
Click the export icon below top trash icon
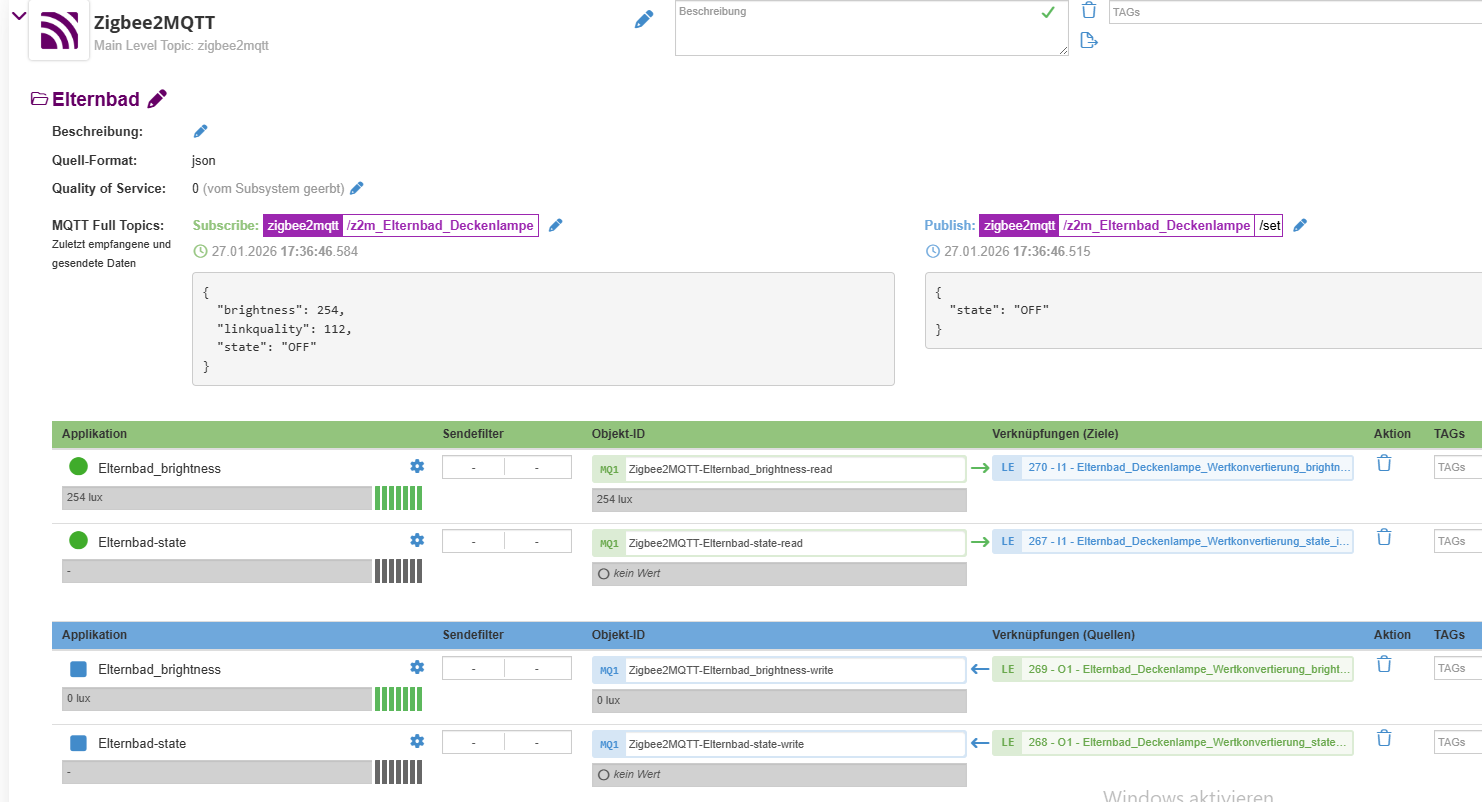click(x=1089, y=41)
